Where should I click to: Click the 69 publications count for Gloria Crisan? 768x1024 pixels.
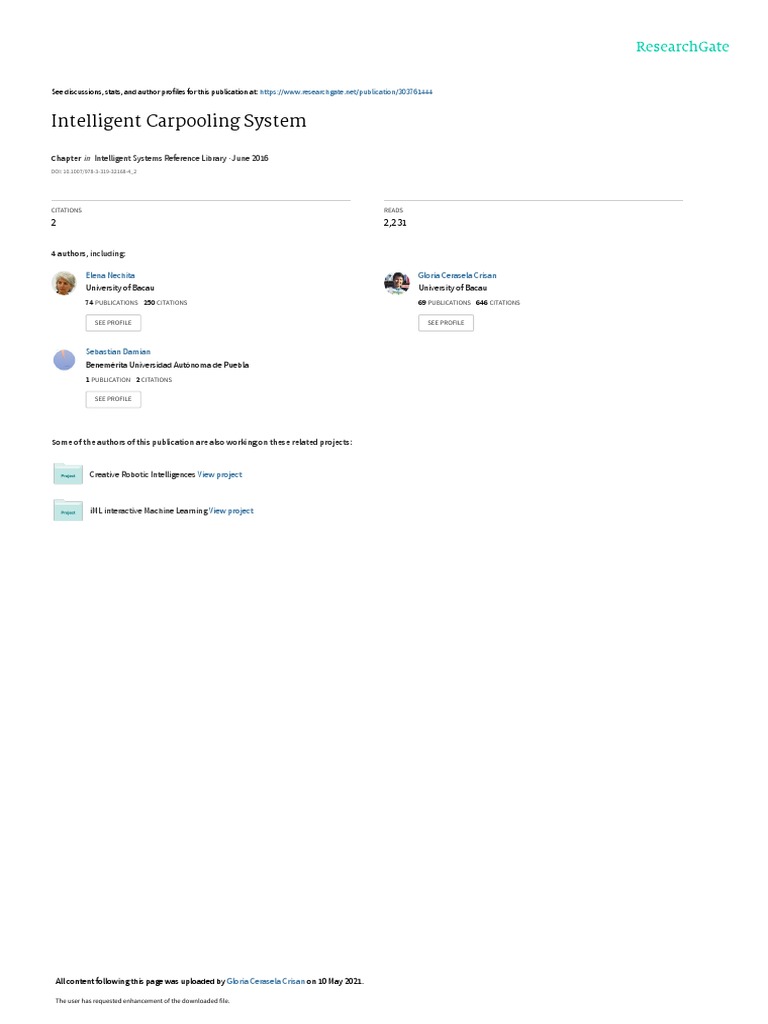pos(444,303)
